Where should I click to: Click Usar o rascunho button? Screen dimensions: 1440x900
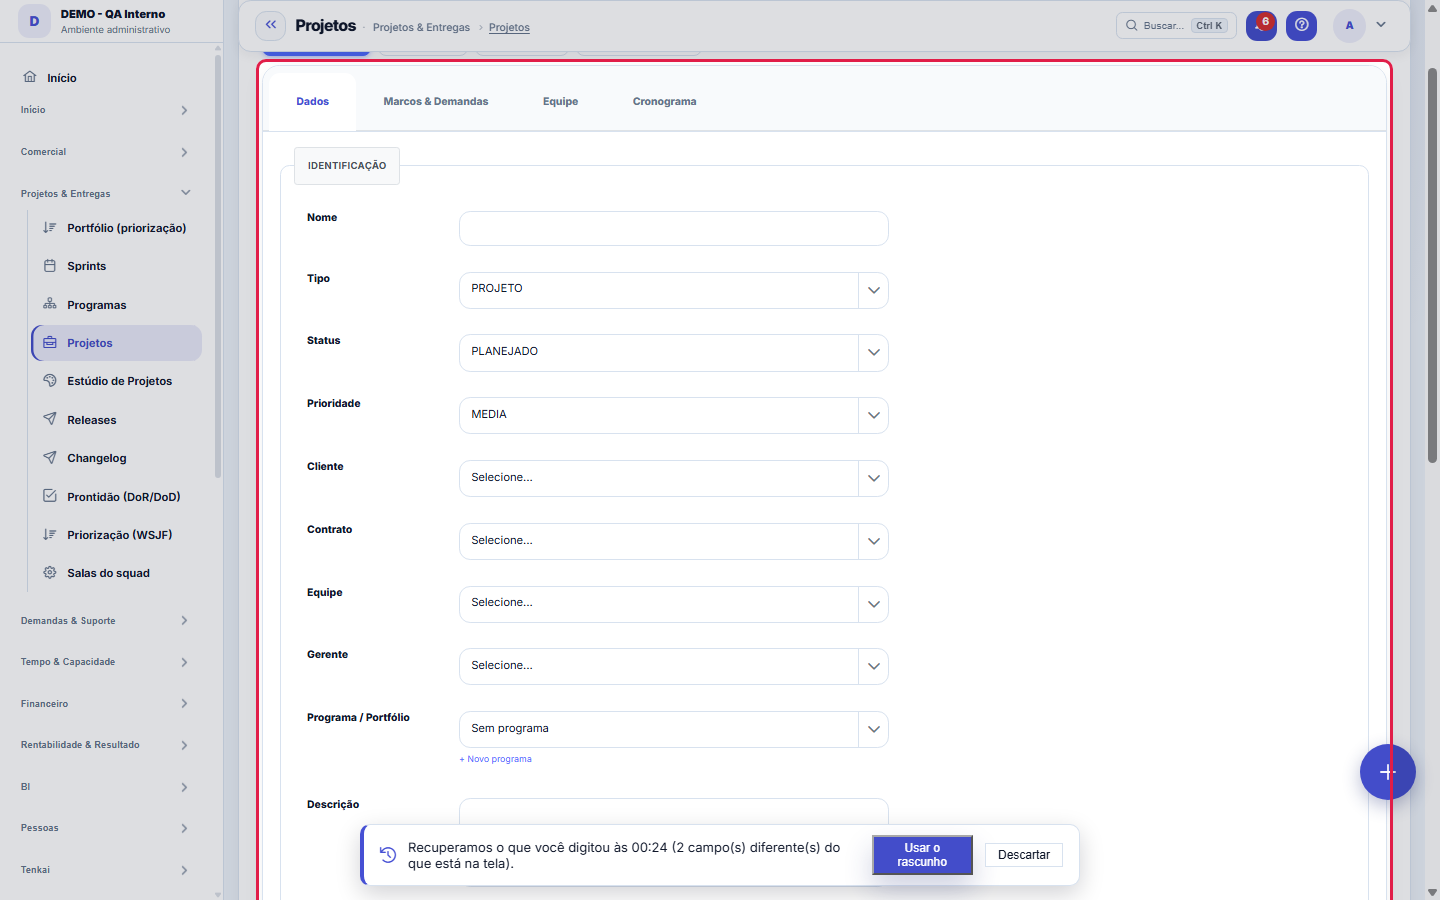click(922, 855)
